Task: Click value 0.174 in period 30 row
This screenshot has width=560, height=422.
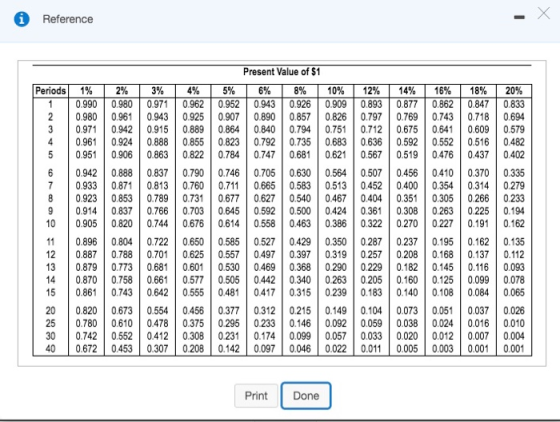Action: 264,336
